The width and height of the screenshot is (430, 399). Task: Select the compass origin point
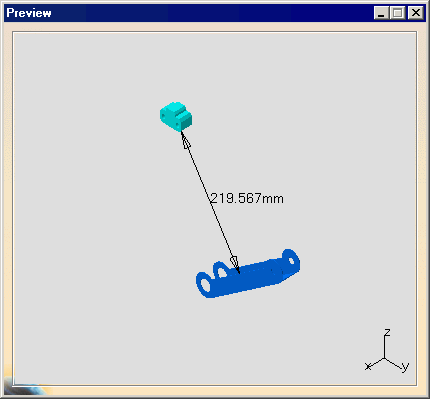(x=385, y=359)
